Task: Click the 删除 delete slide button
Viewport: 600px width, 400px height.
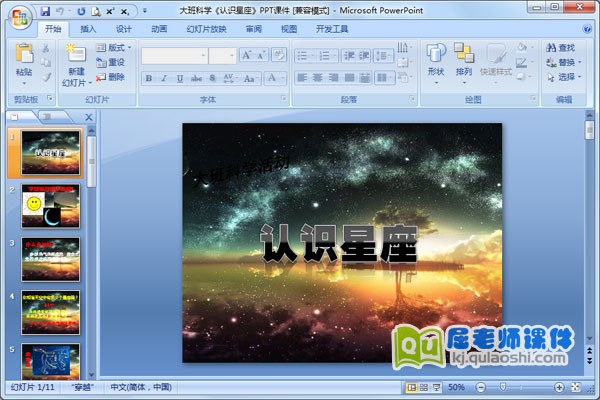Action: [110, 77]
